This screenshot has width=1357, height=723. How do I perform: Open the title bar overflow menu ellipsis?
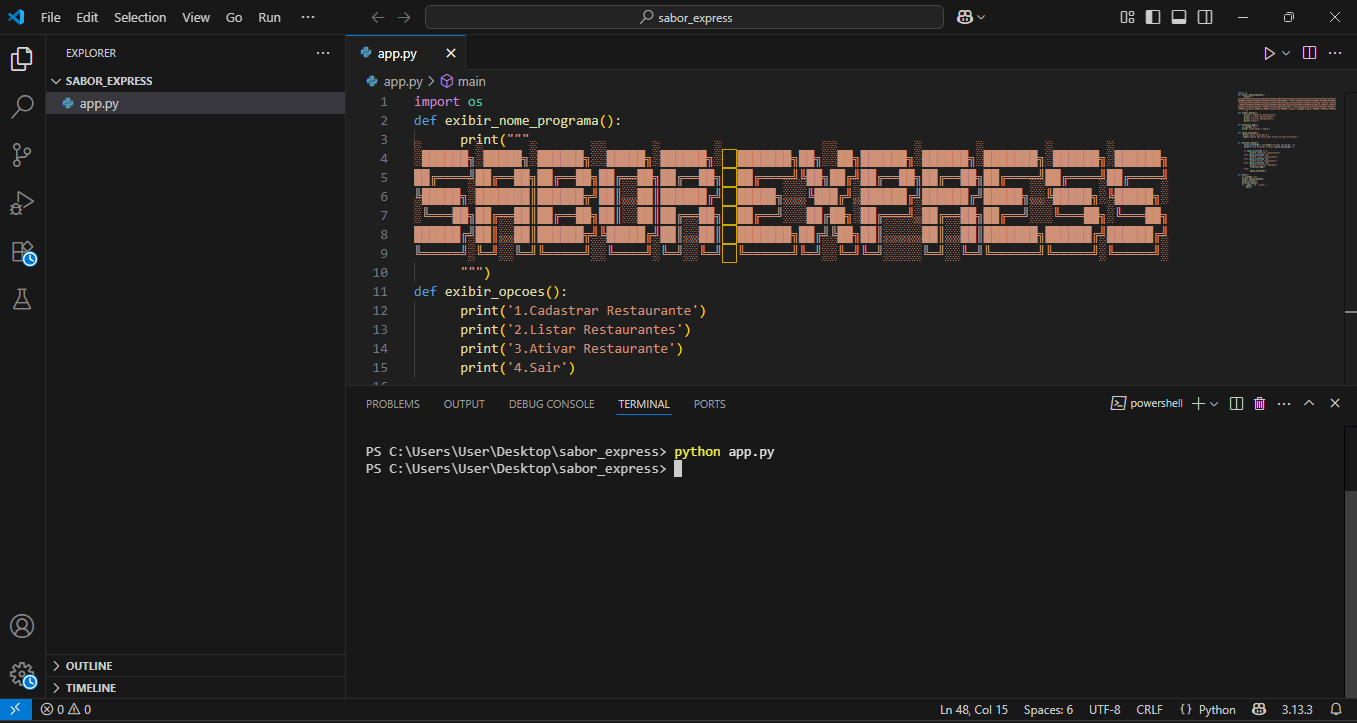coord(307,17)
